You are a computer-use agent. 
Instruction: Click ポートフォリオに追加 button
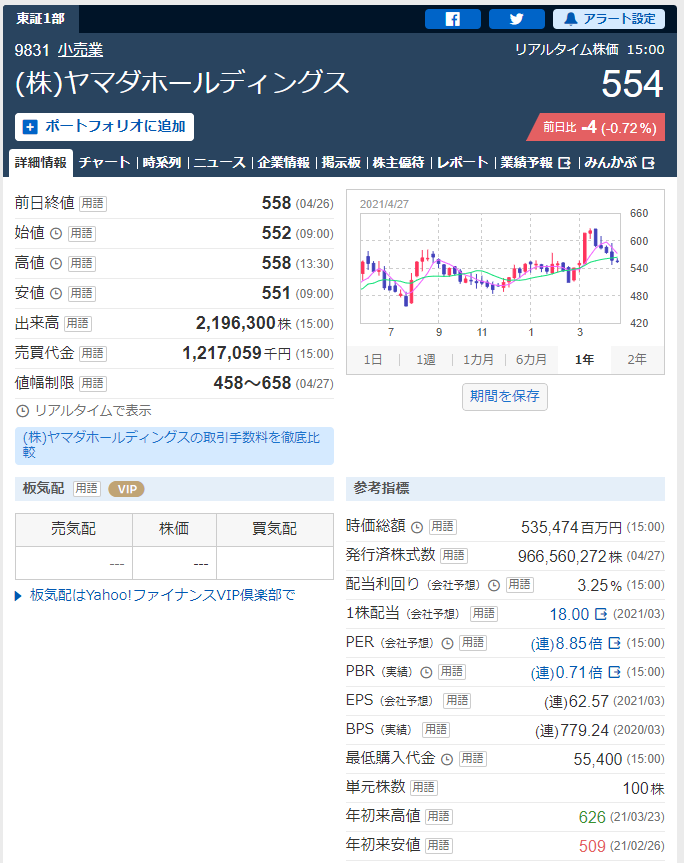[104, 127]
